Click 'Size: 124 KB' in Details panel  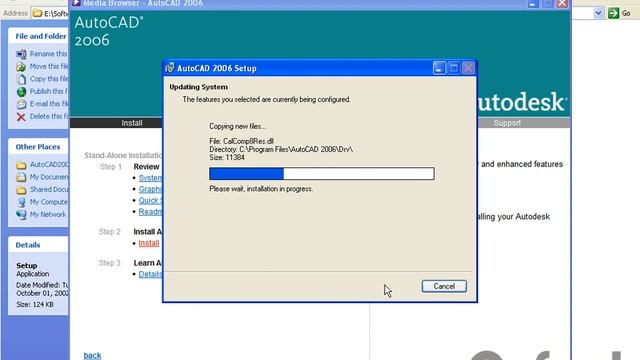point(35,304)
